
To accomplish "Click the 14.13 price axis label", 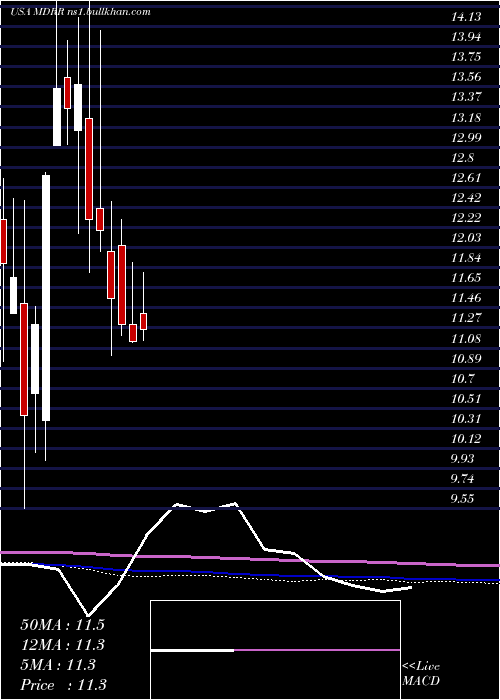I will coord(466,17).
